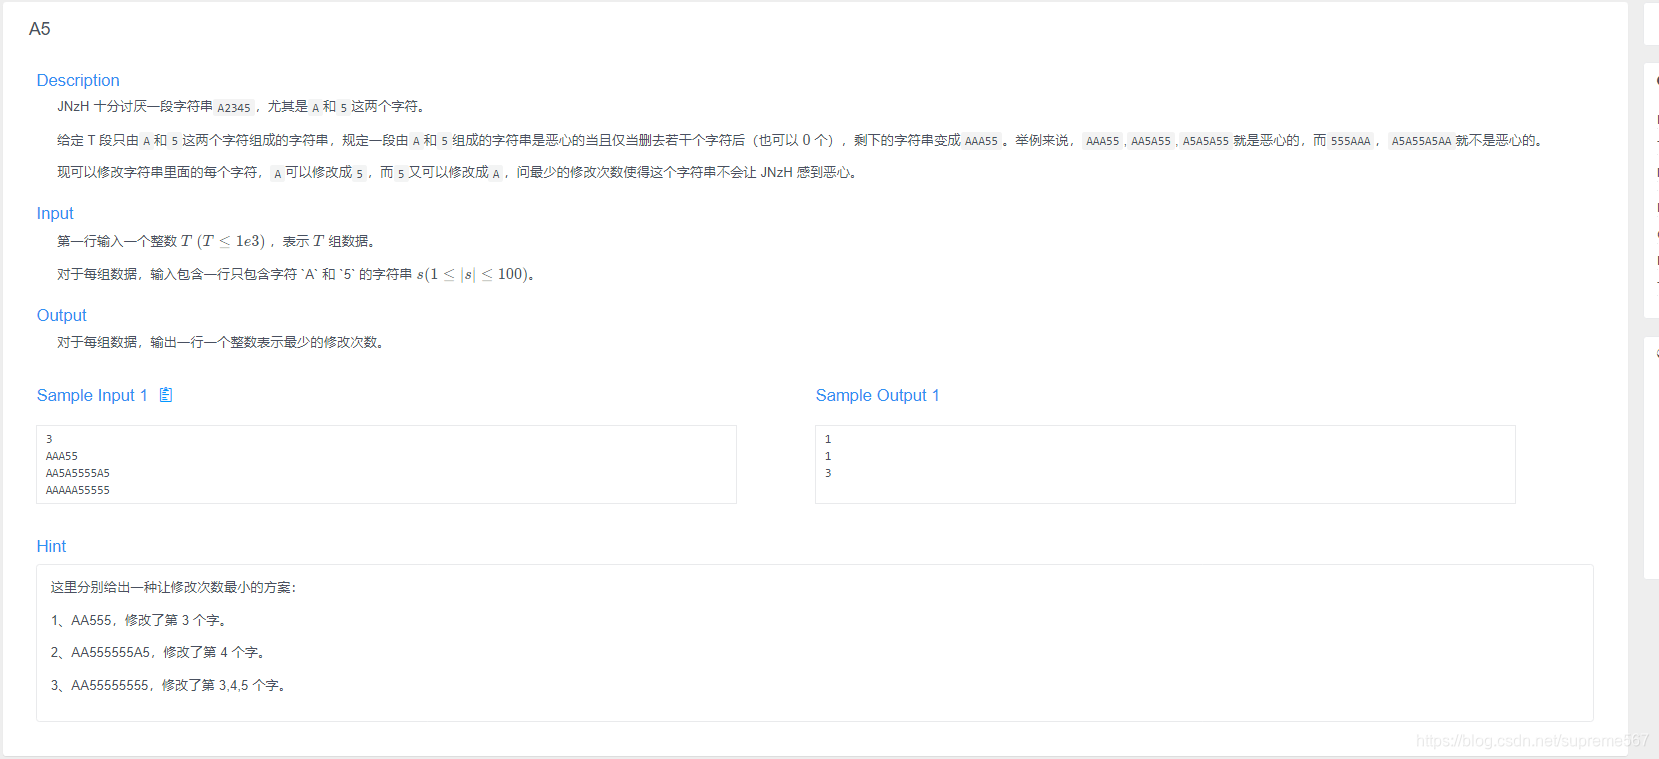The image size is (1659, 759).
Task: Click the line defining integer T
Action: (x=217, y=241)
